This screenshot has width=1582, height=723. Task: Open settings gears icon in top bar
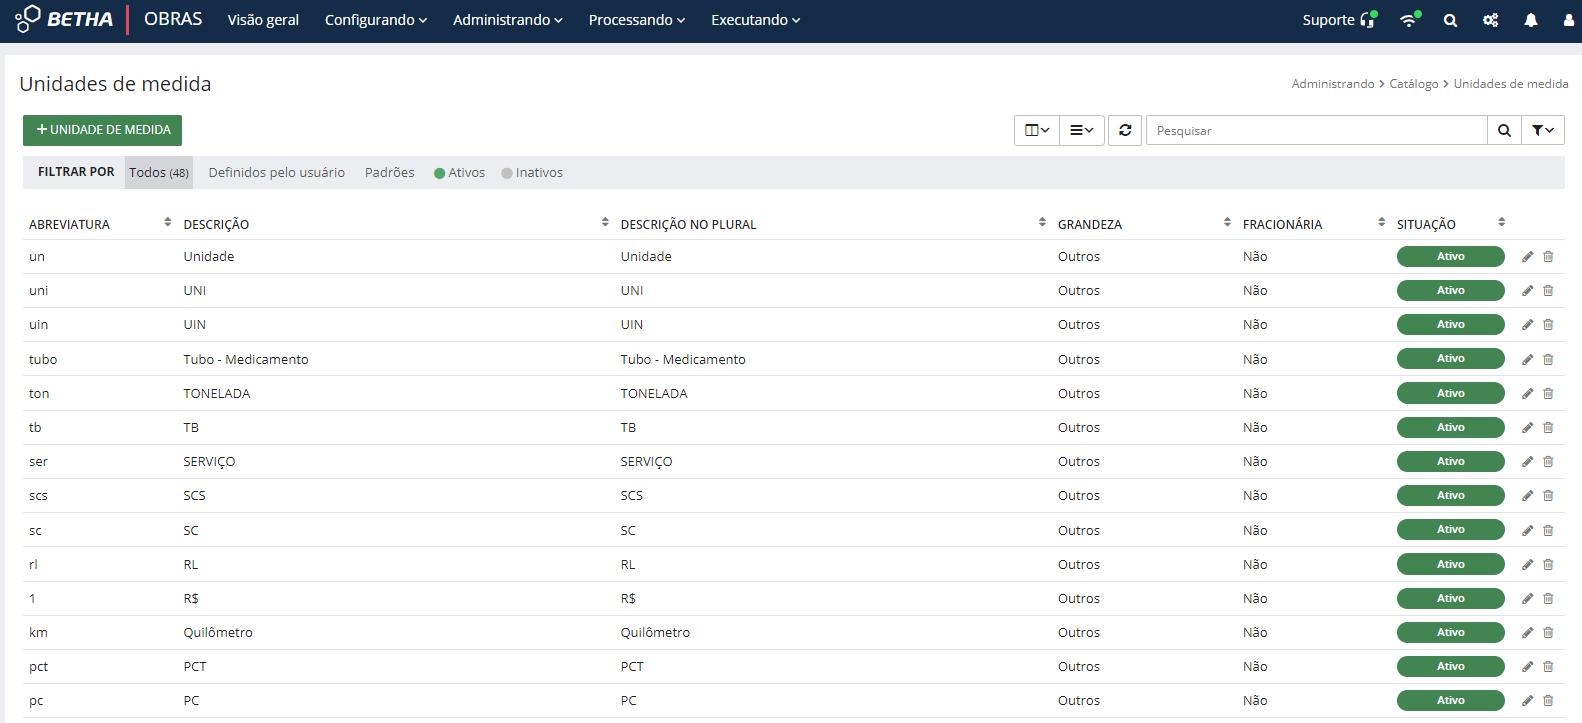click(x=1490, y=20)
